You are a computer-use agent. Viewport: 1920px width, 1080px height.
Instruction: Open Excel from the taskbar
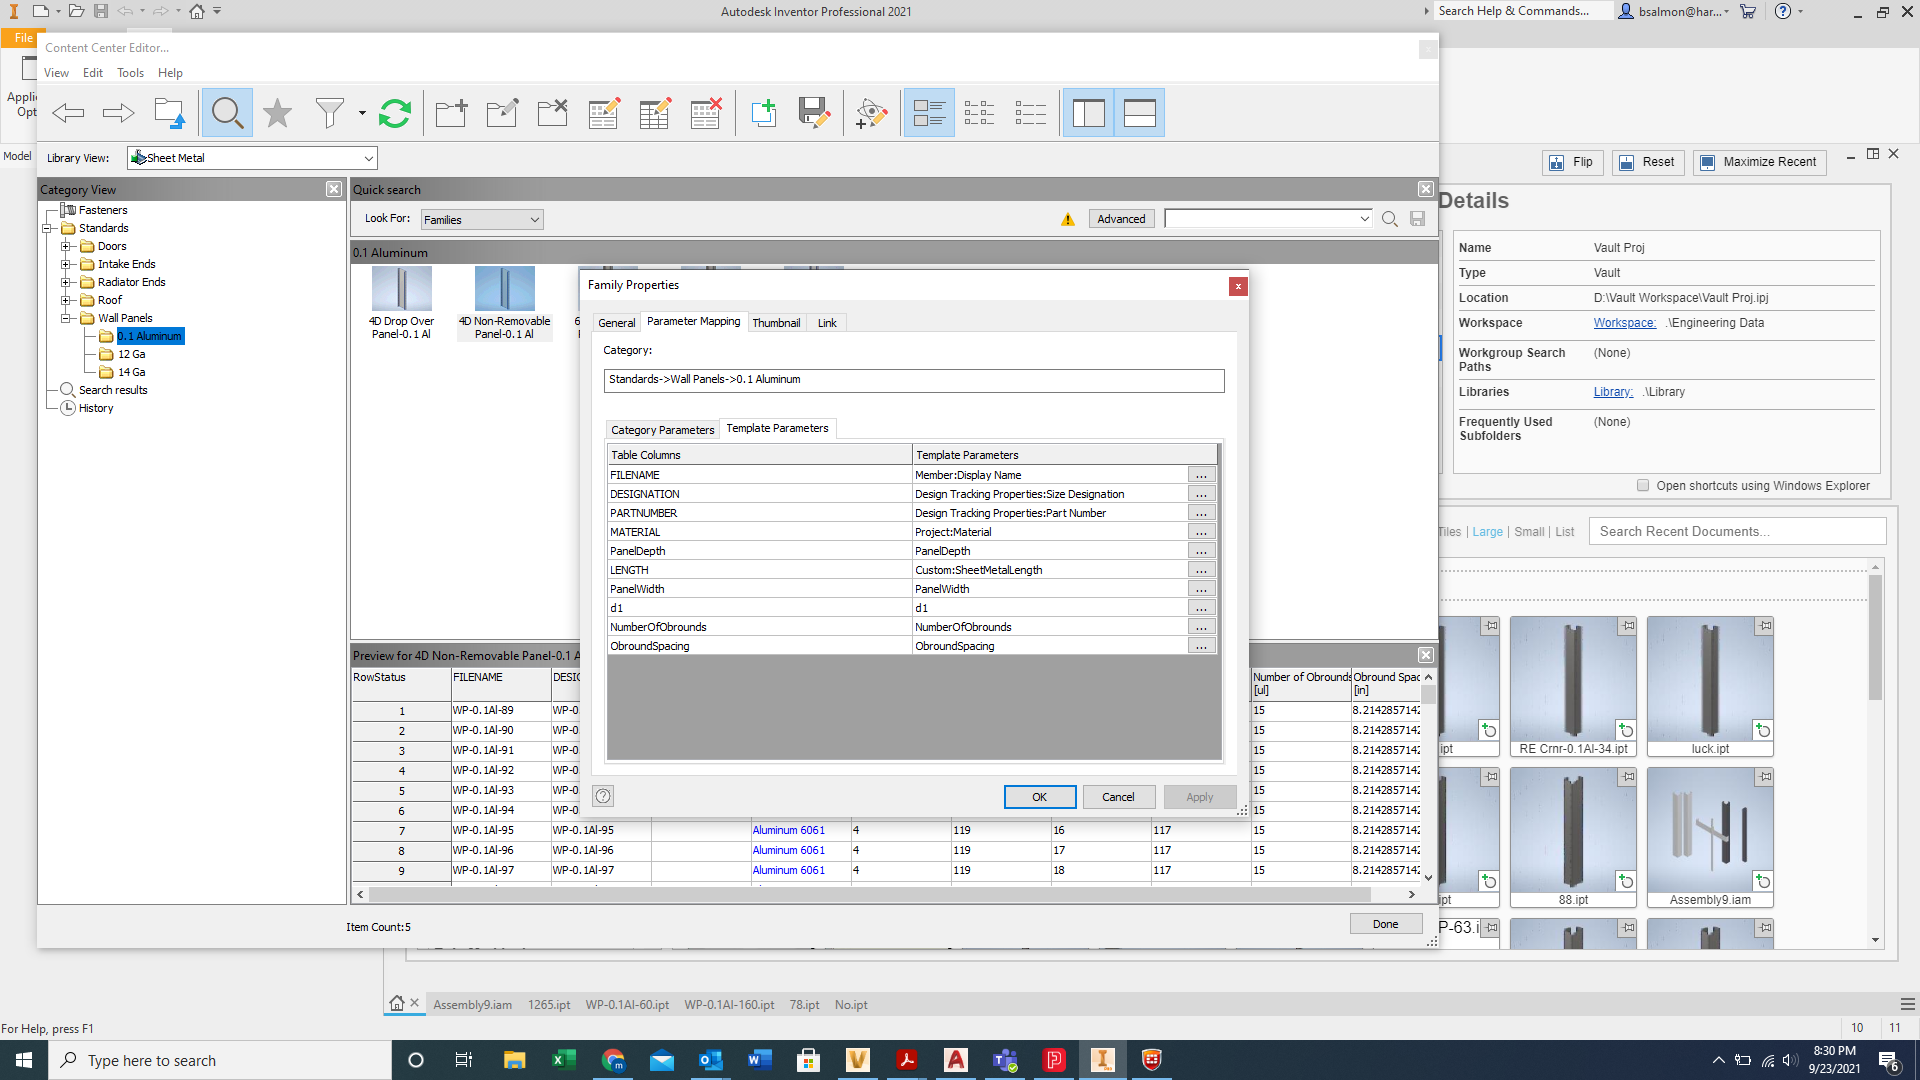563,1059
